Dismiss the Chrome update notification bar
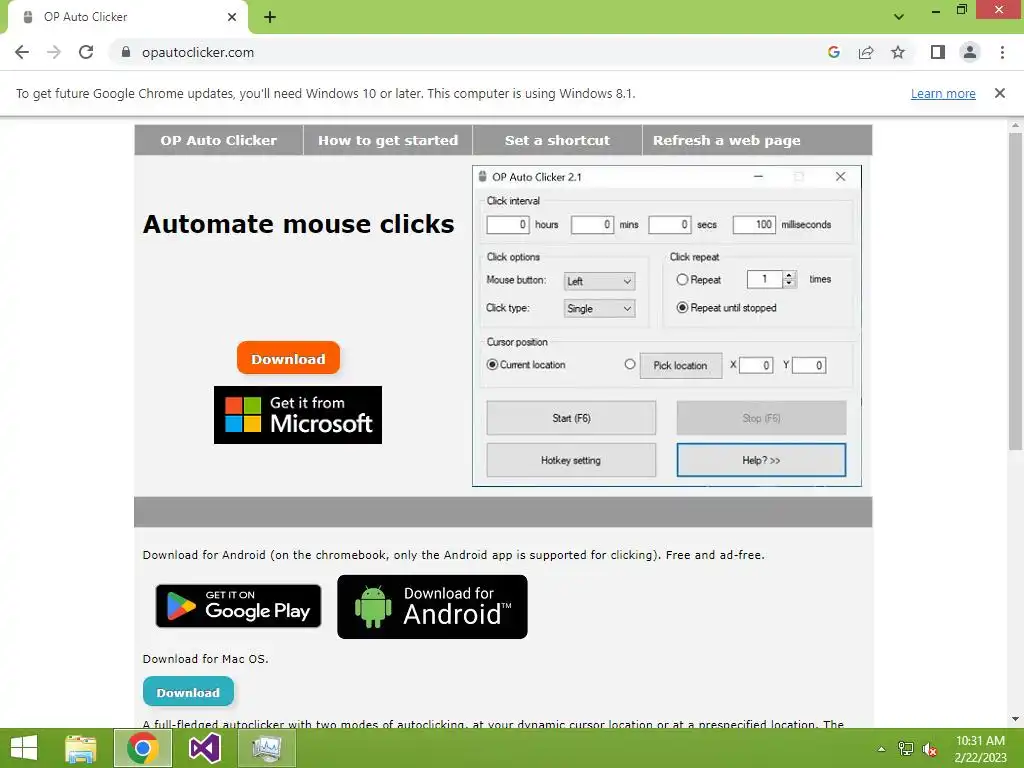The image size is (1024, 768). 999,93
